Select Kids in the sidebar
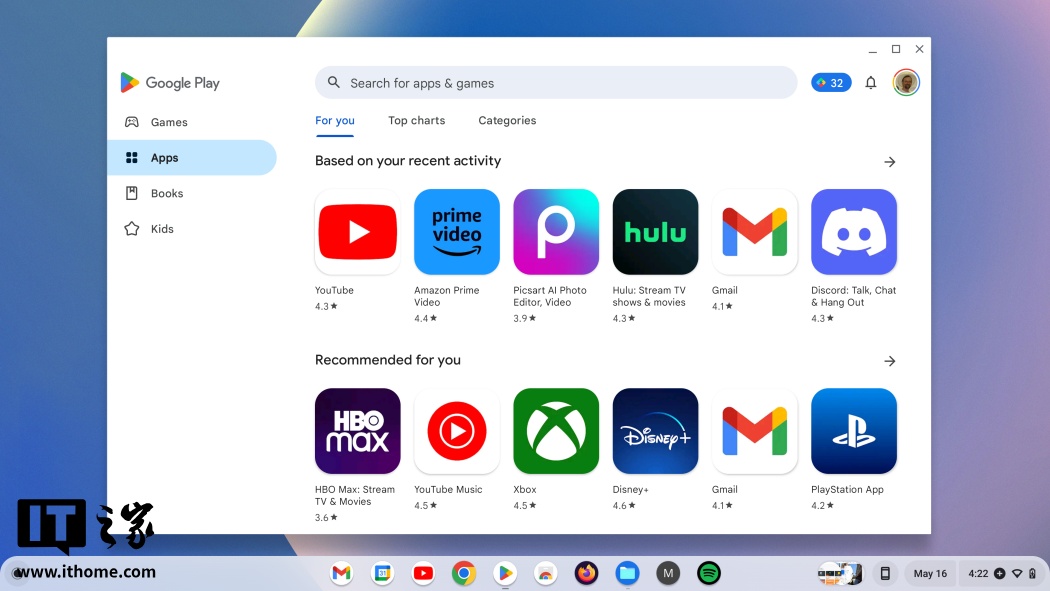This screenshot has width=1050, height=591. click(192, 228)
